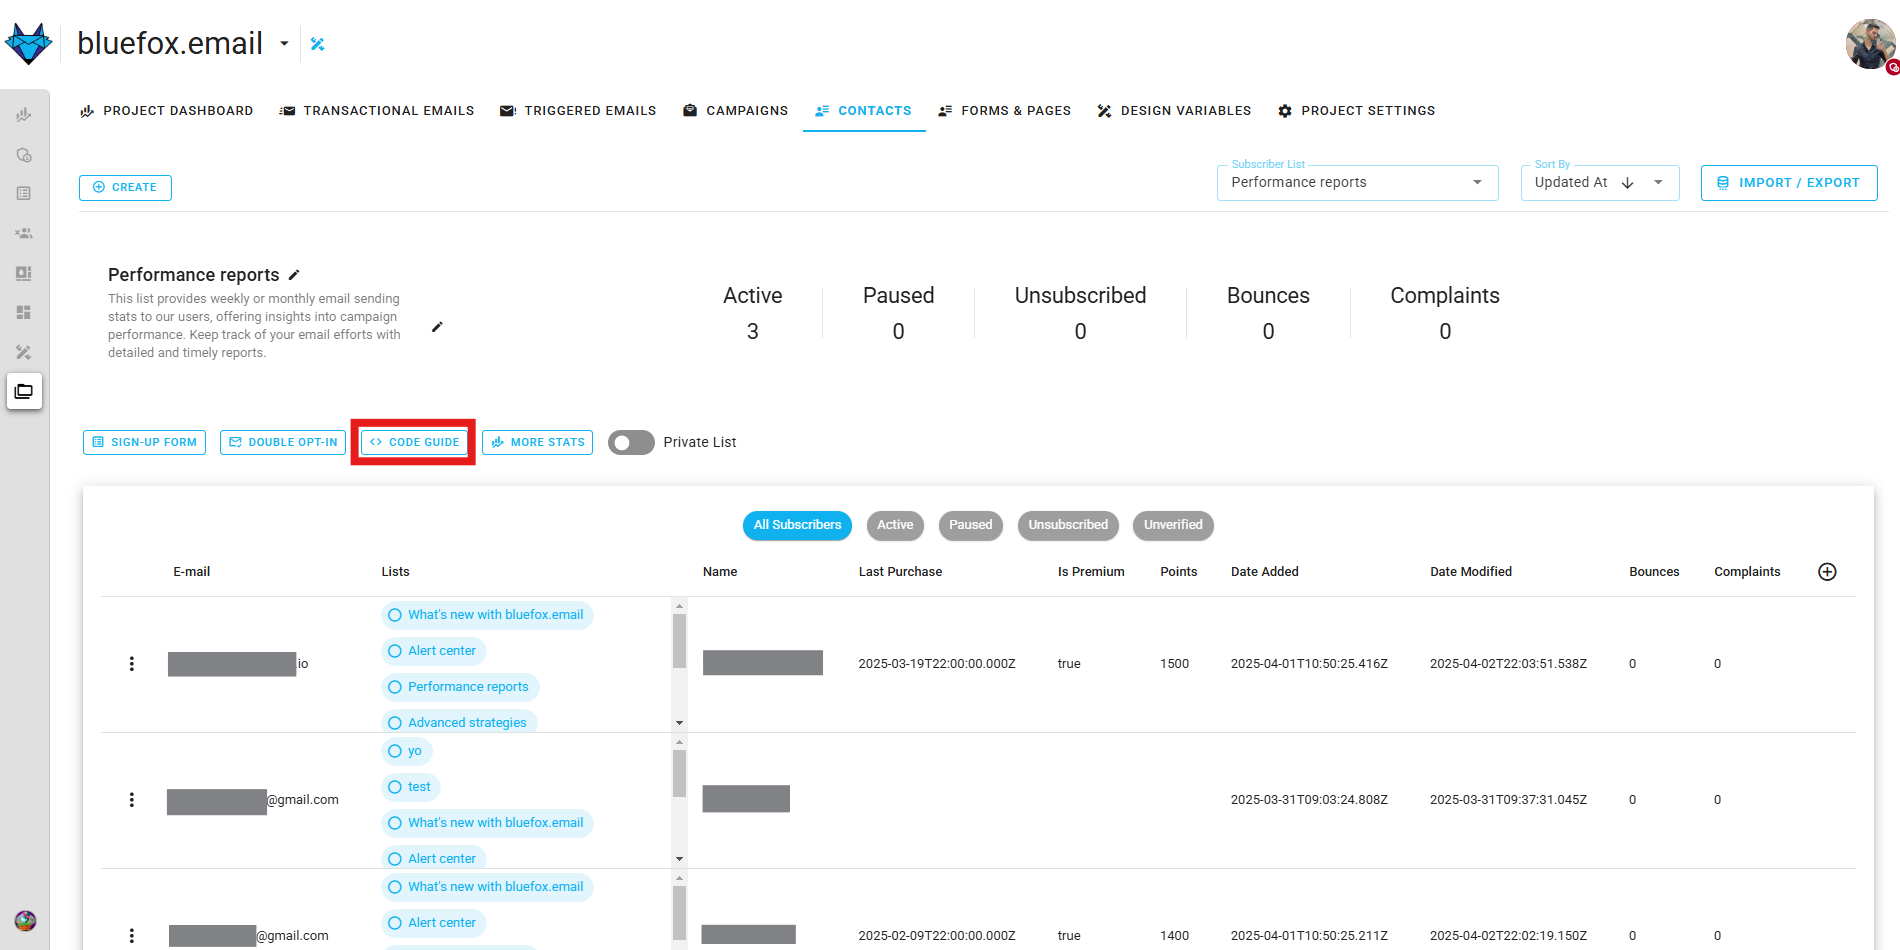The width and height of the screenshot is (1900, 950).
Task: Open the Sign-Up Form button
Action: (144, 442)
